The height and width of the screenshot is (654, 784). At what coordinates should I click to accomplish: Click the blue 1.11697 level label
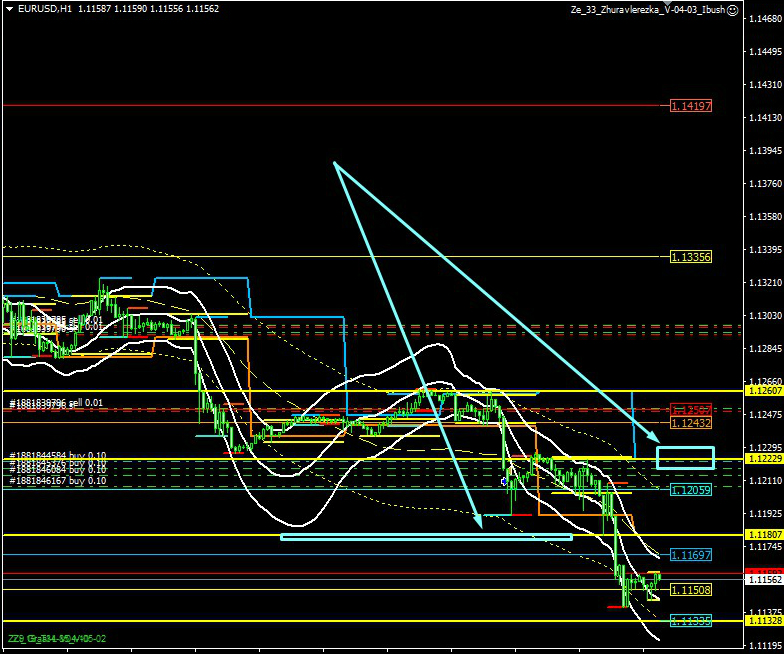(690, 554)
